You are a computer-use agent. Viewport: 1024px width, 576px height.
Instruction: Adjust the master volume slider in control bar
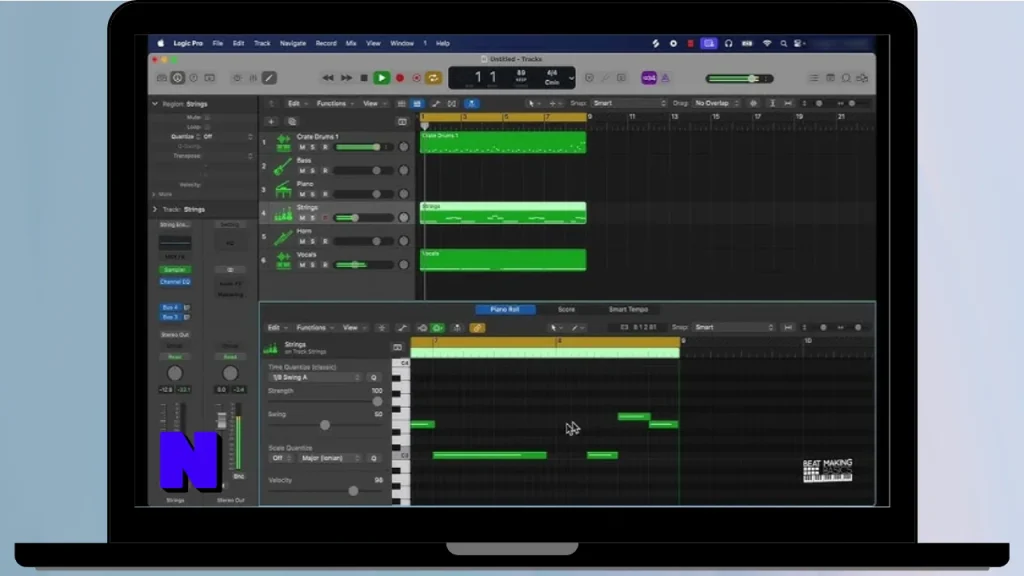[x=739, y=79]
